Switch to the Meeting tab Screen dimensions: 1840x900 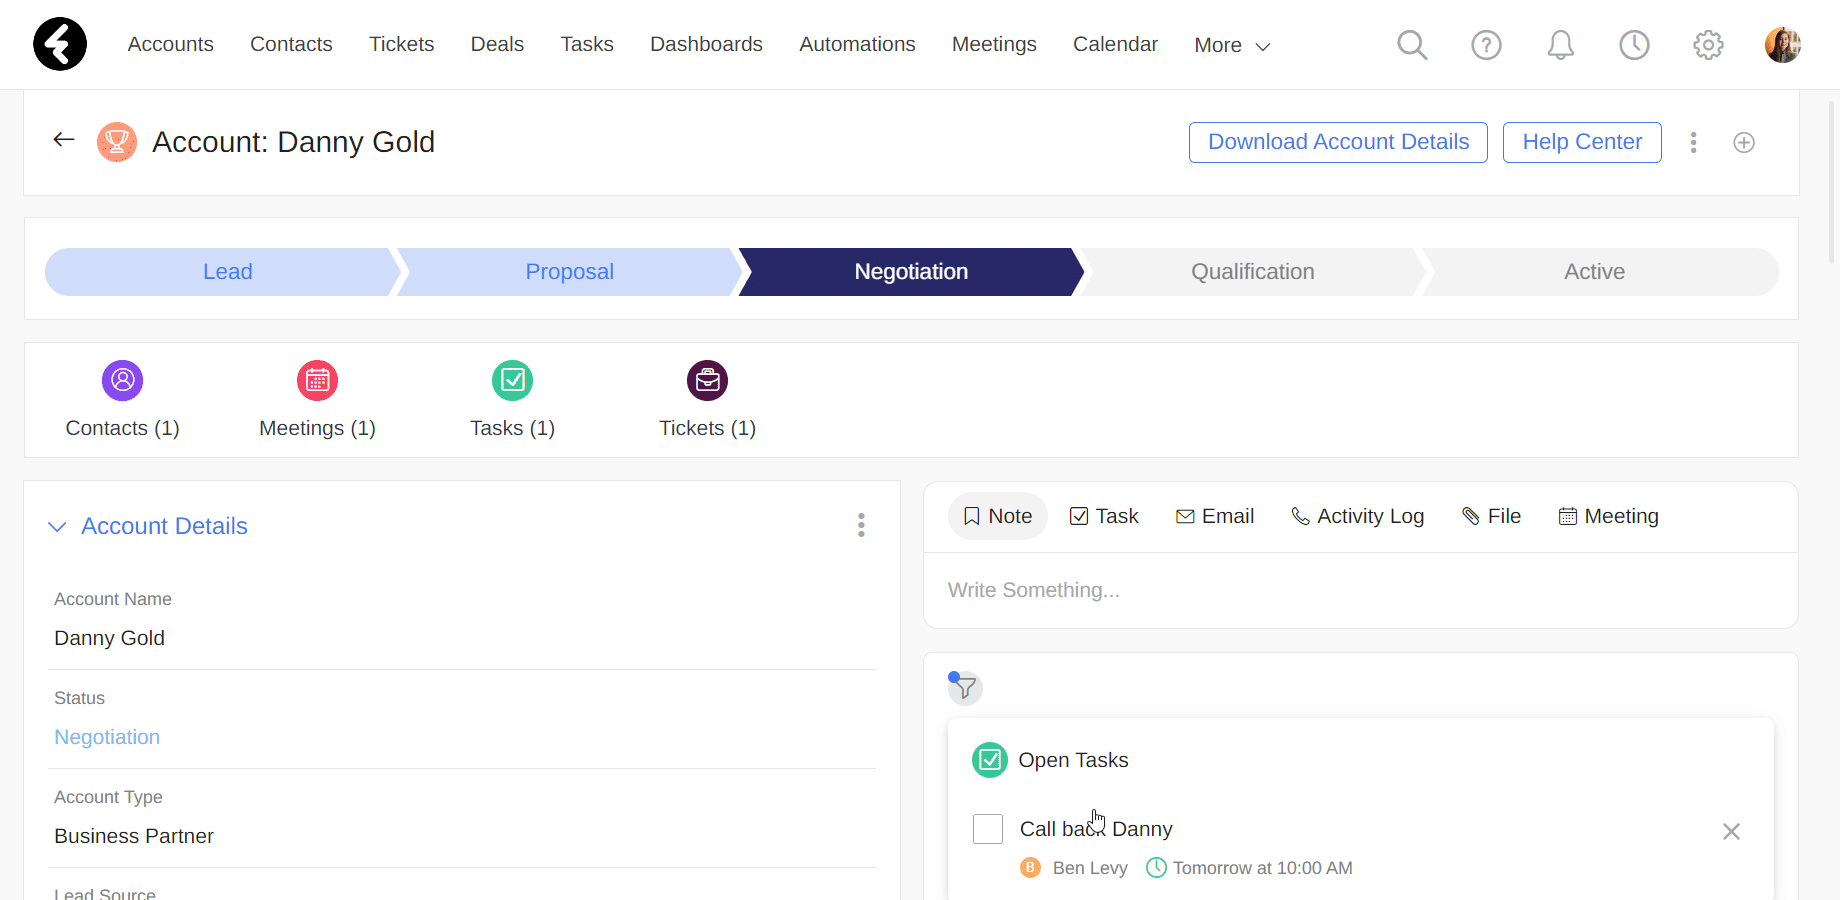click(x=1608, y=516)
